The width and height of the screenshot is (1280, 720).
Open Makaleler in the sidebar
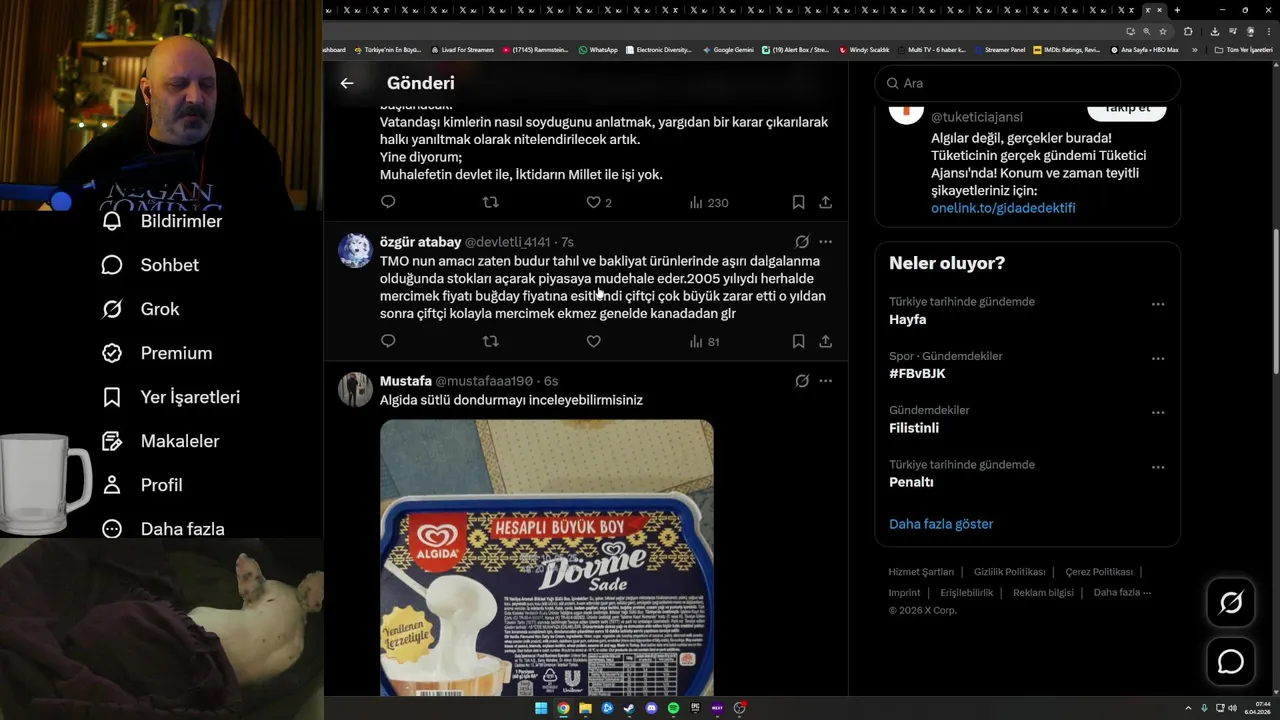click(160, 441)
